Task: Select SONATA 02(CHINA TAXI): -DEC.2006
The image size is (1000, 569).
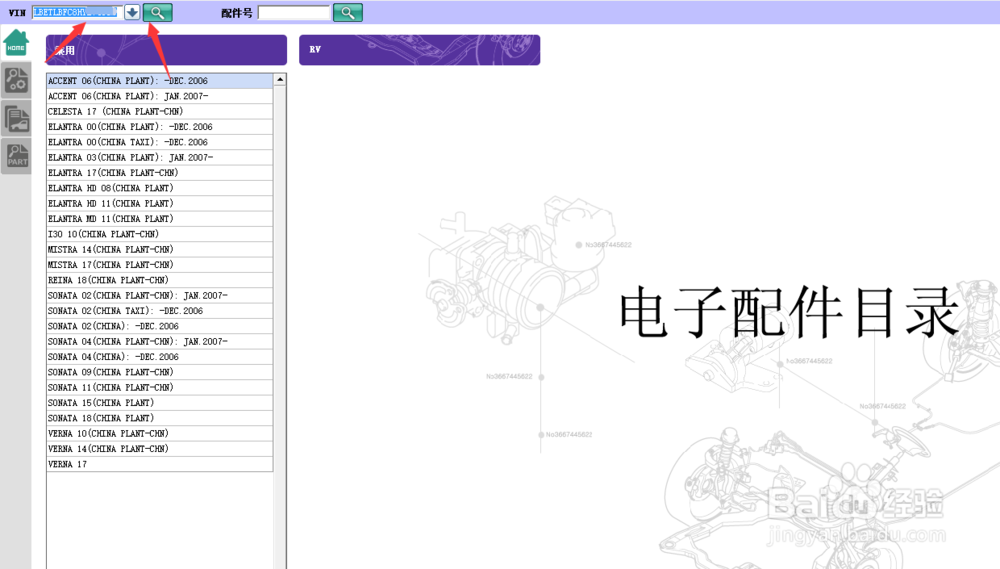Action: coord(159,311)
